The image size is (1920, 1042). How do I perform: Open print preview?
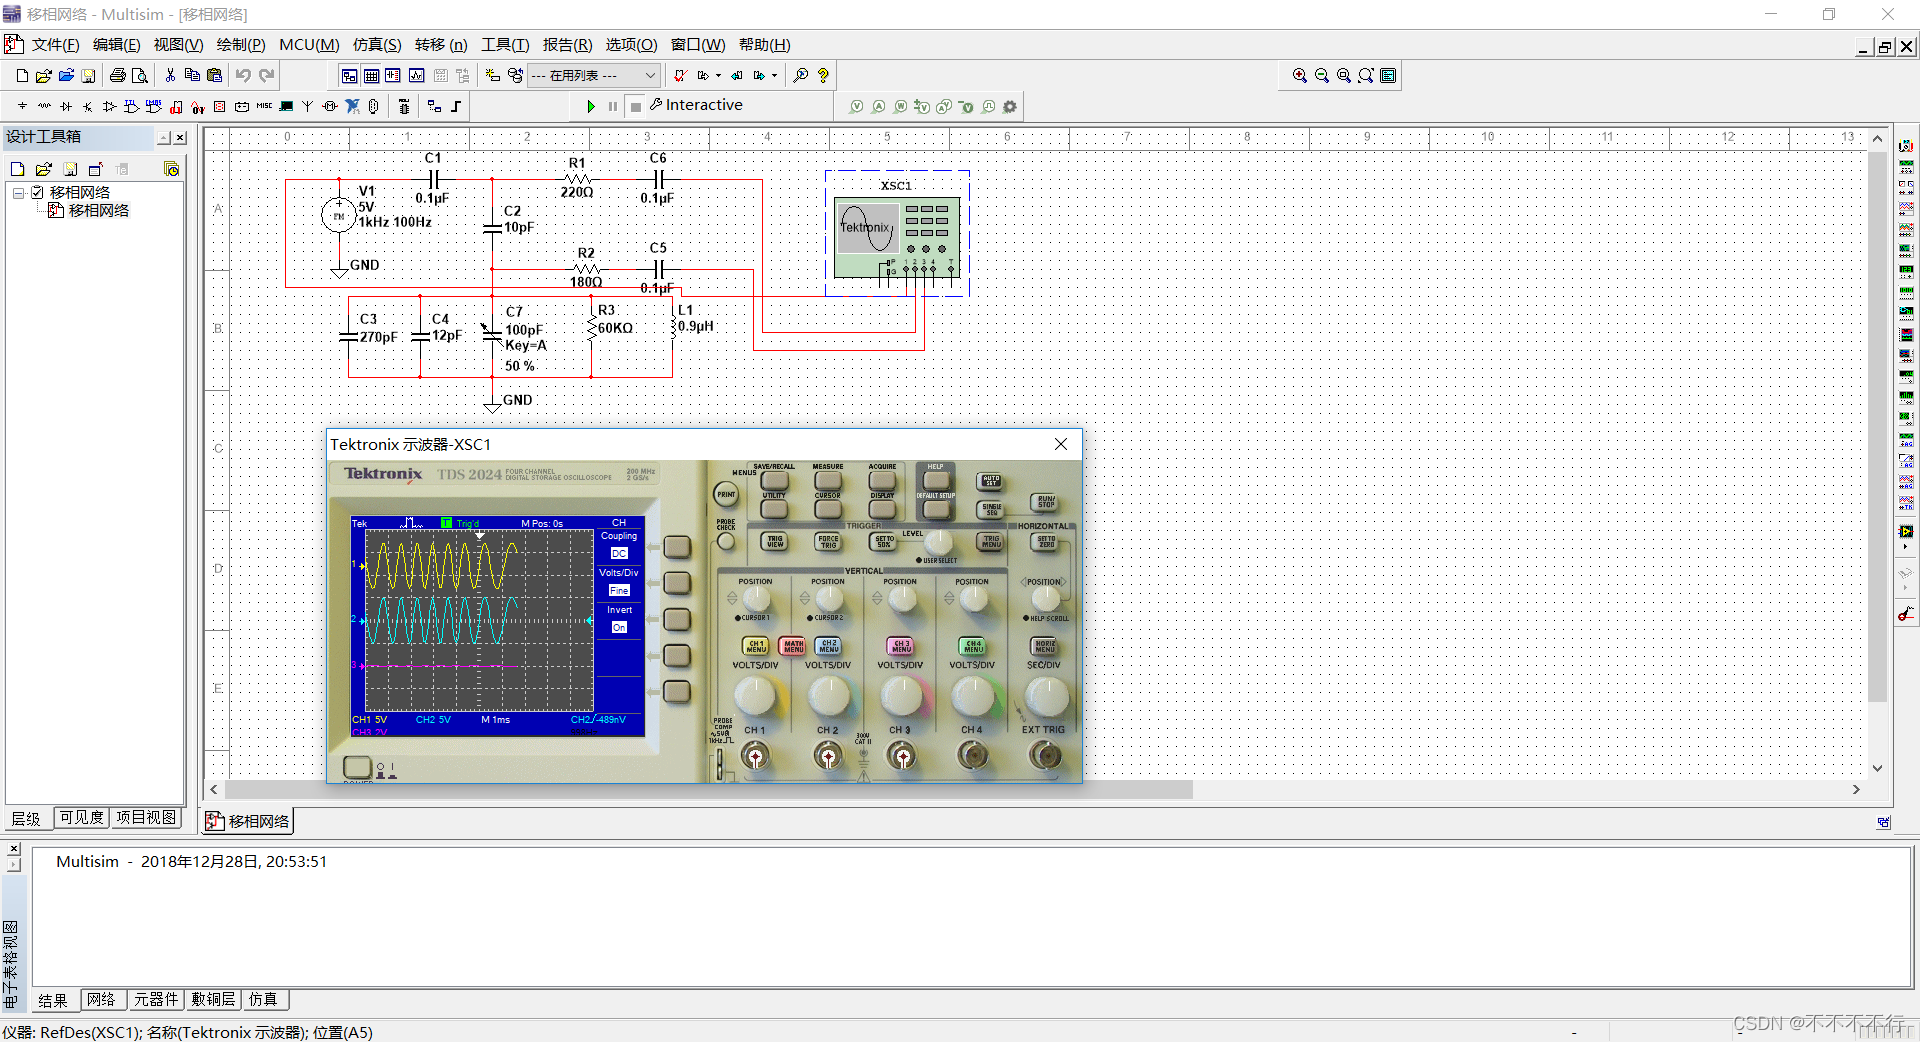[x=140, y=76]
